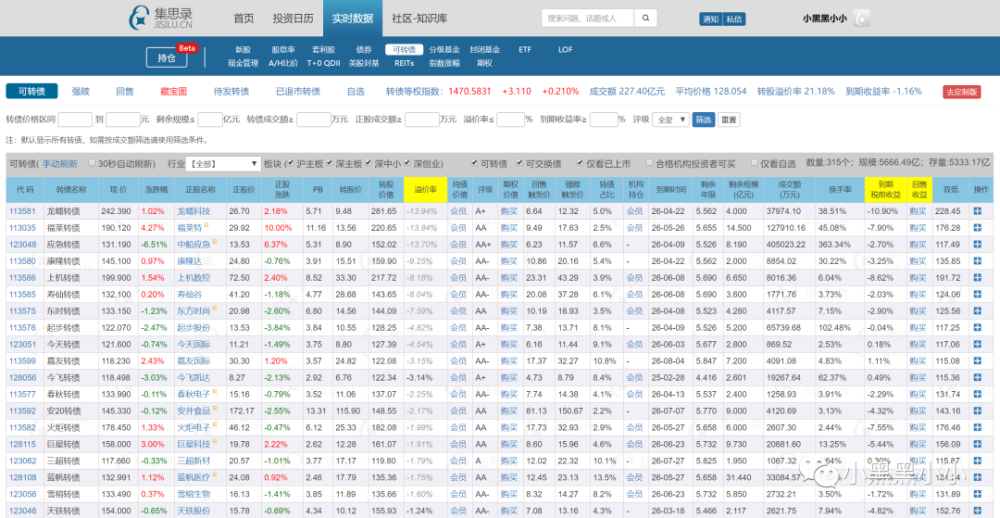
Task: Switch to the 待发转债 tab
Action: tap(231, 91)
